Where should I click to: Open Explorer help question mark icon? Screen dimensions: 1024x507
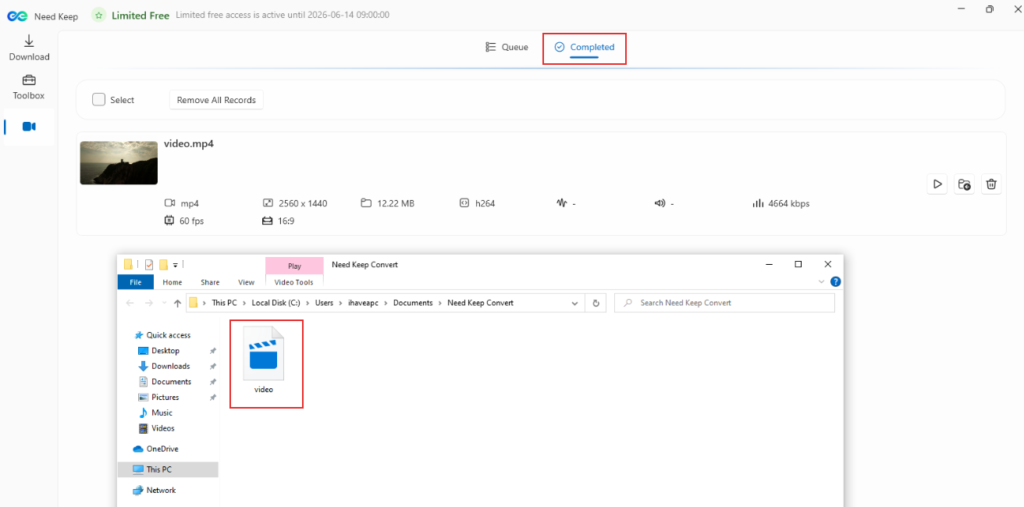point(835,282)
